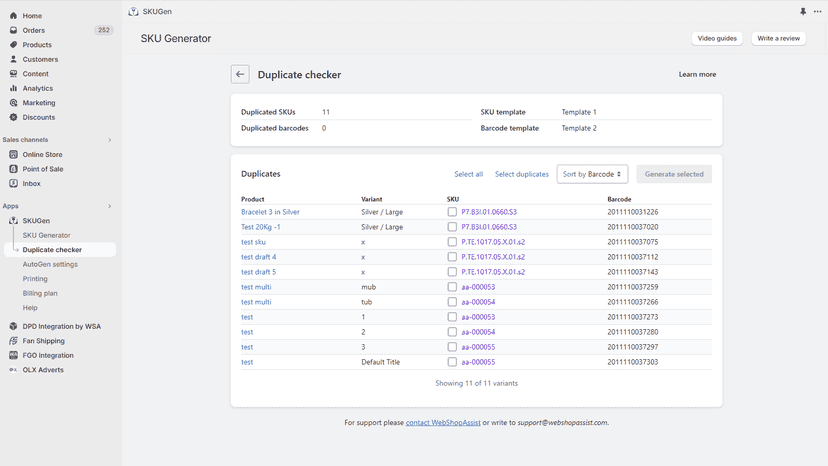This screenshot has height=466, width=828.
Task: Click the FGO Integration icon
Action: point(13,356)
